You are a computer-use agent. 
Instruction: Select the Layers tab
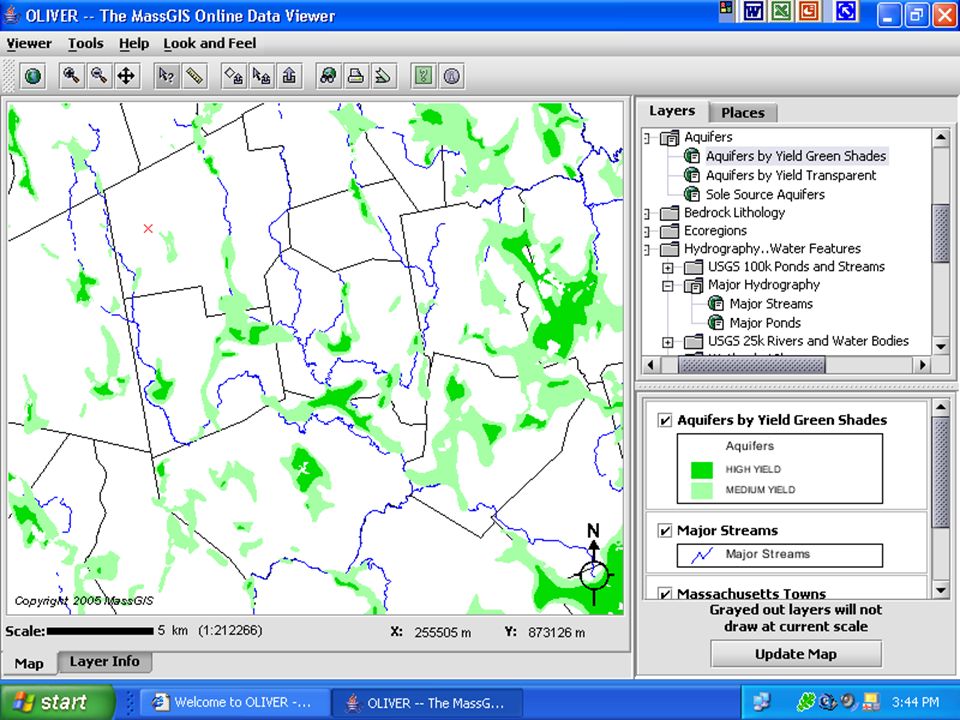[672, 111]
